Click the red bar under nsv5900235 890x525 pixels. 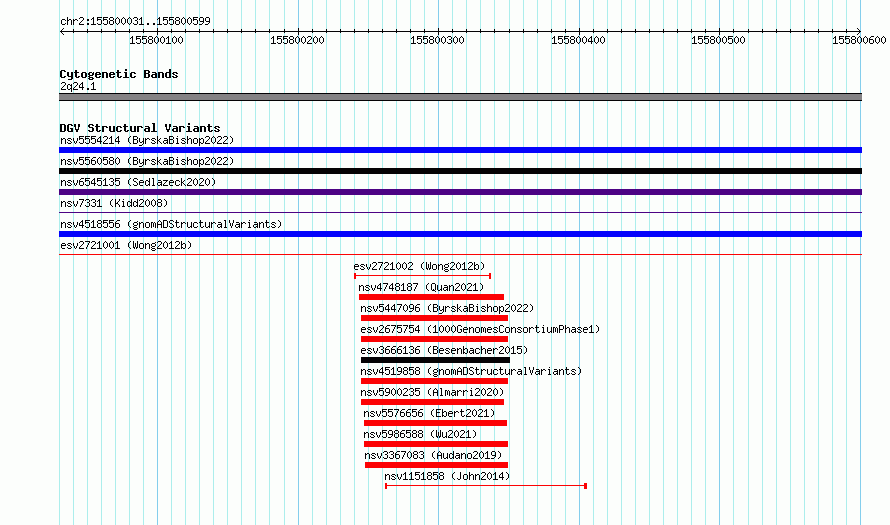433,402
